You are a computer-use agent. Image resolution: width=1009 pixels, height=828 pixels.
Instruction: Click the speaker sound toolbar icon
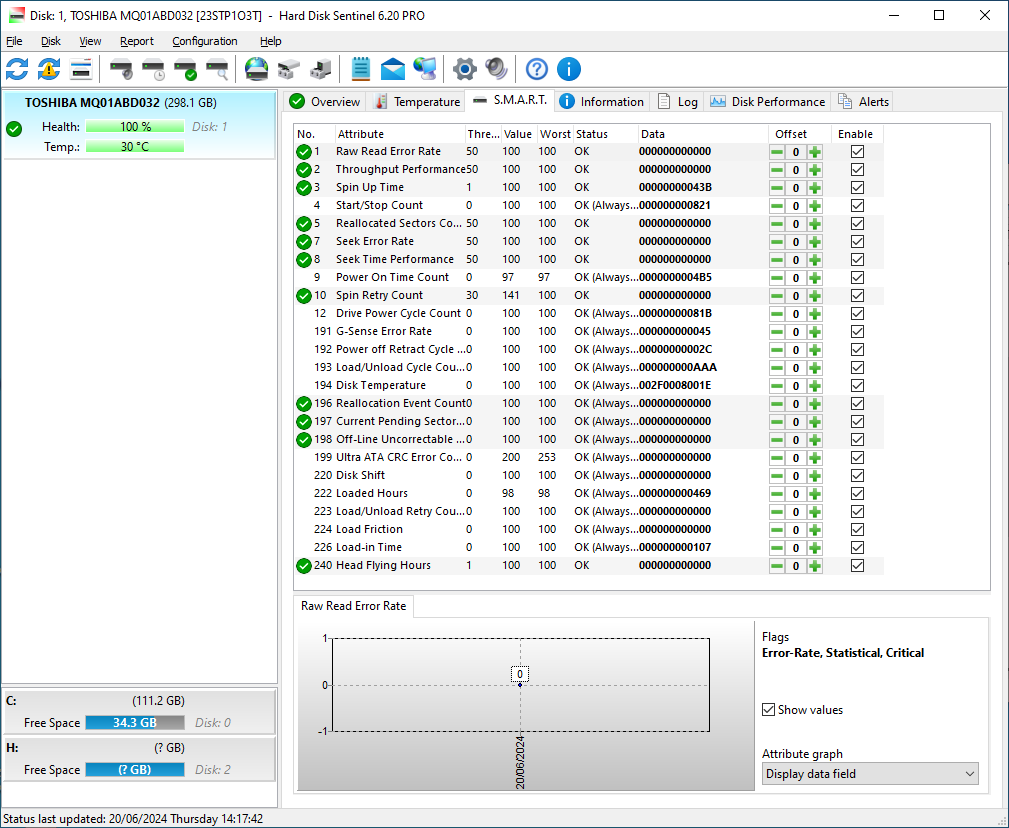pos(496,69)
